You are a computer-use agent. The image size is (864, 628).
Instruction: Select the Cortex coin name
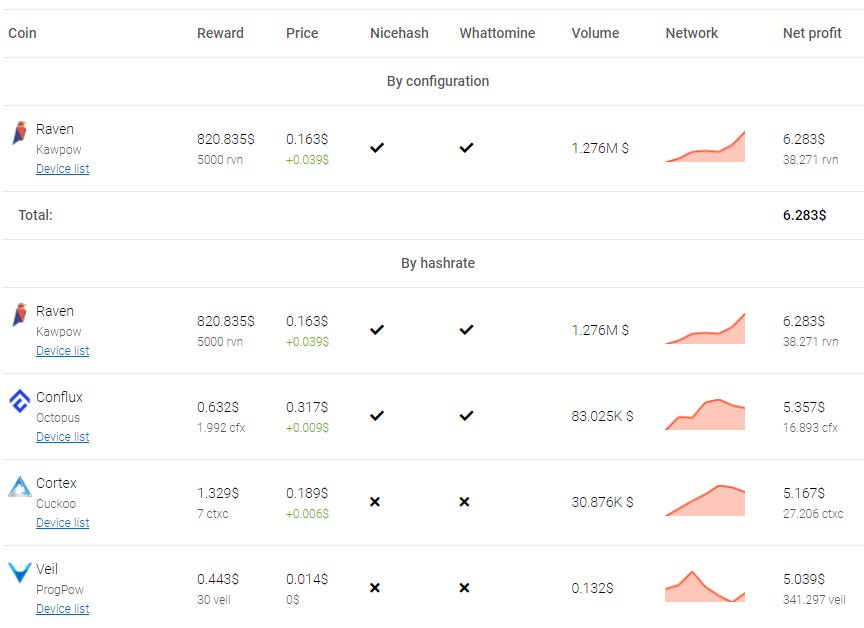(x=56, y=483)
